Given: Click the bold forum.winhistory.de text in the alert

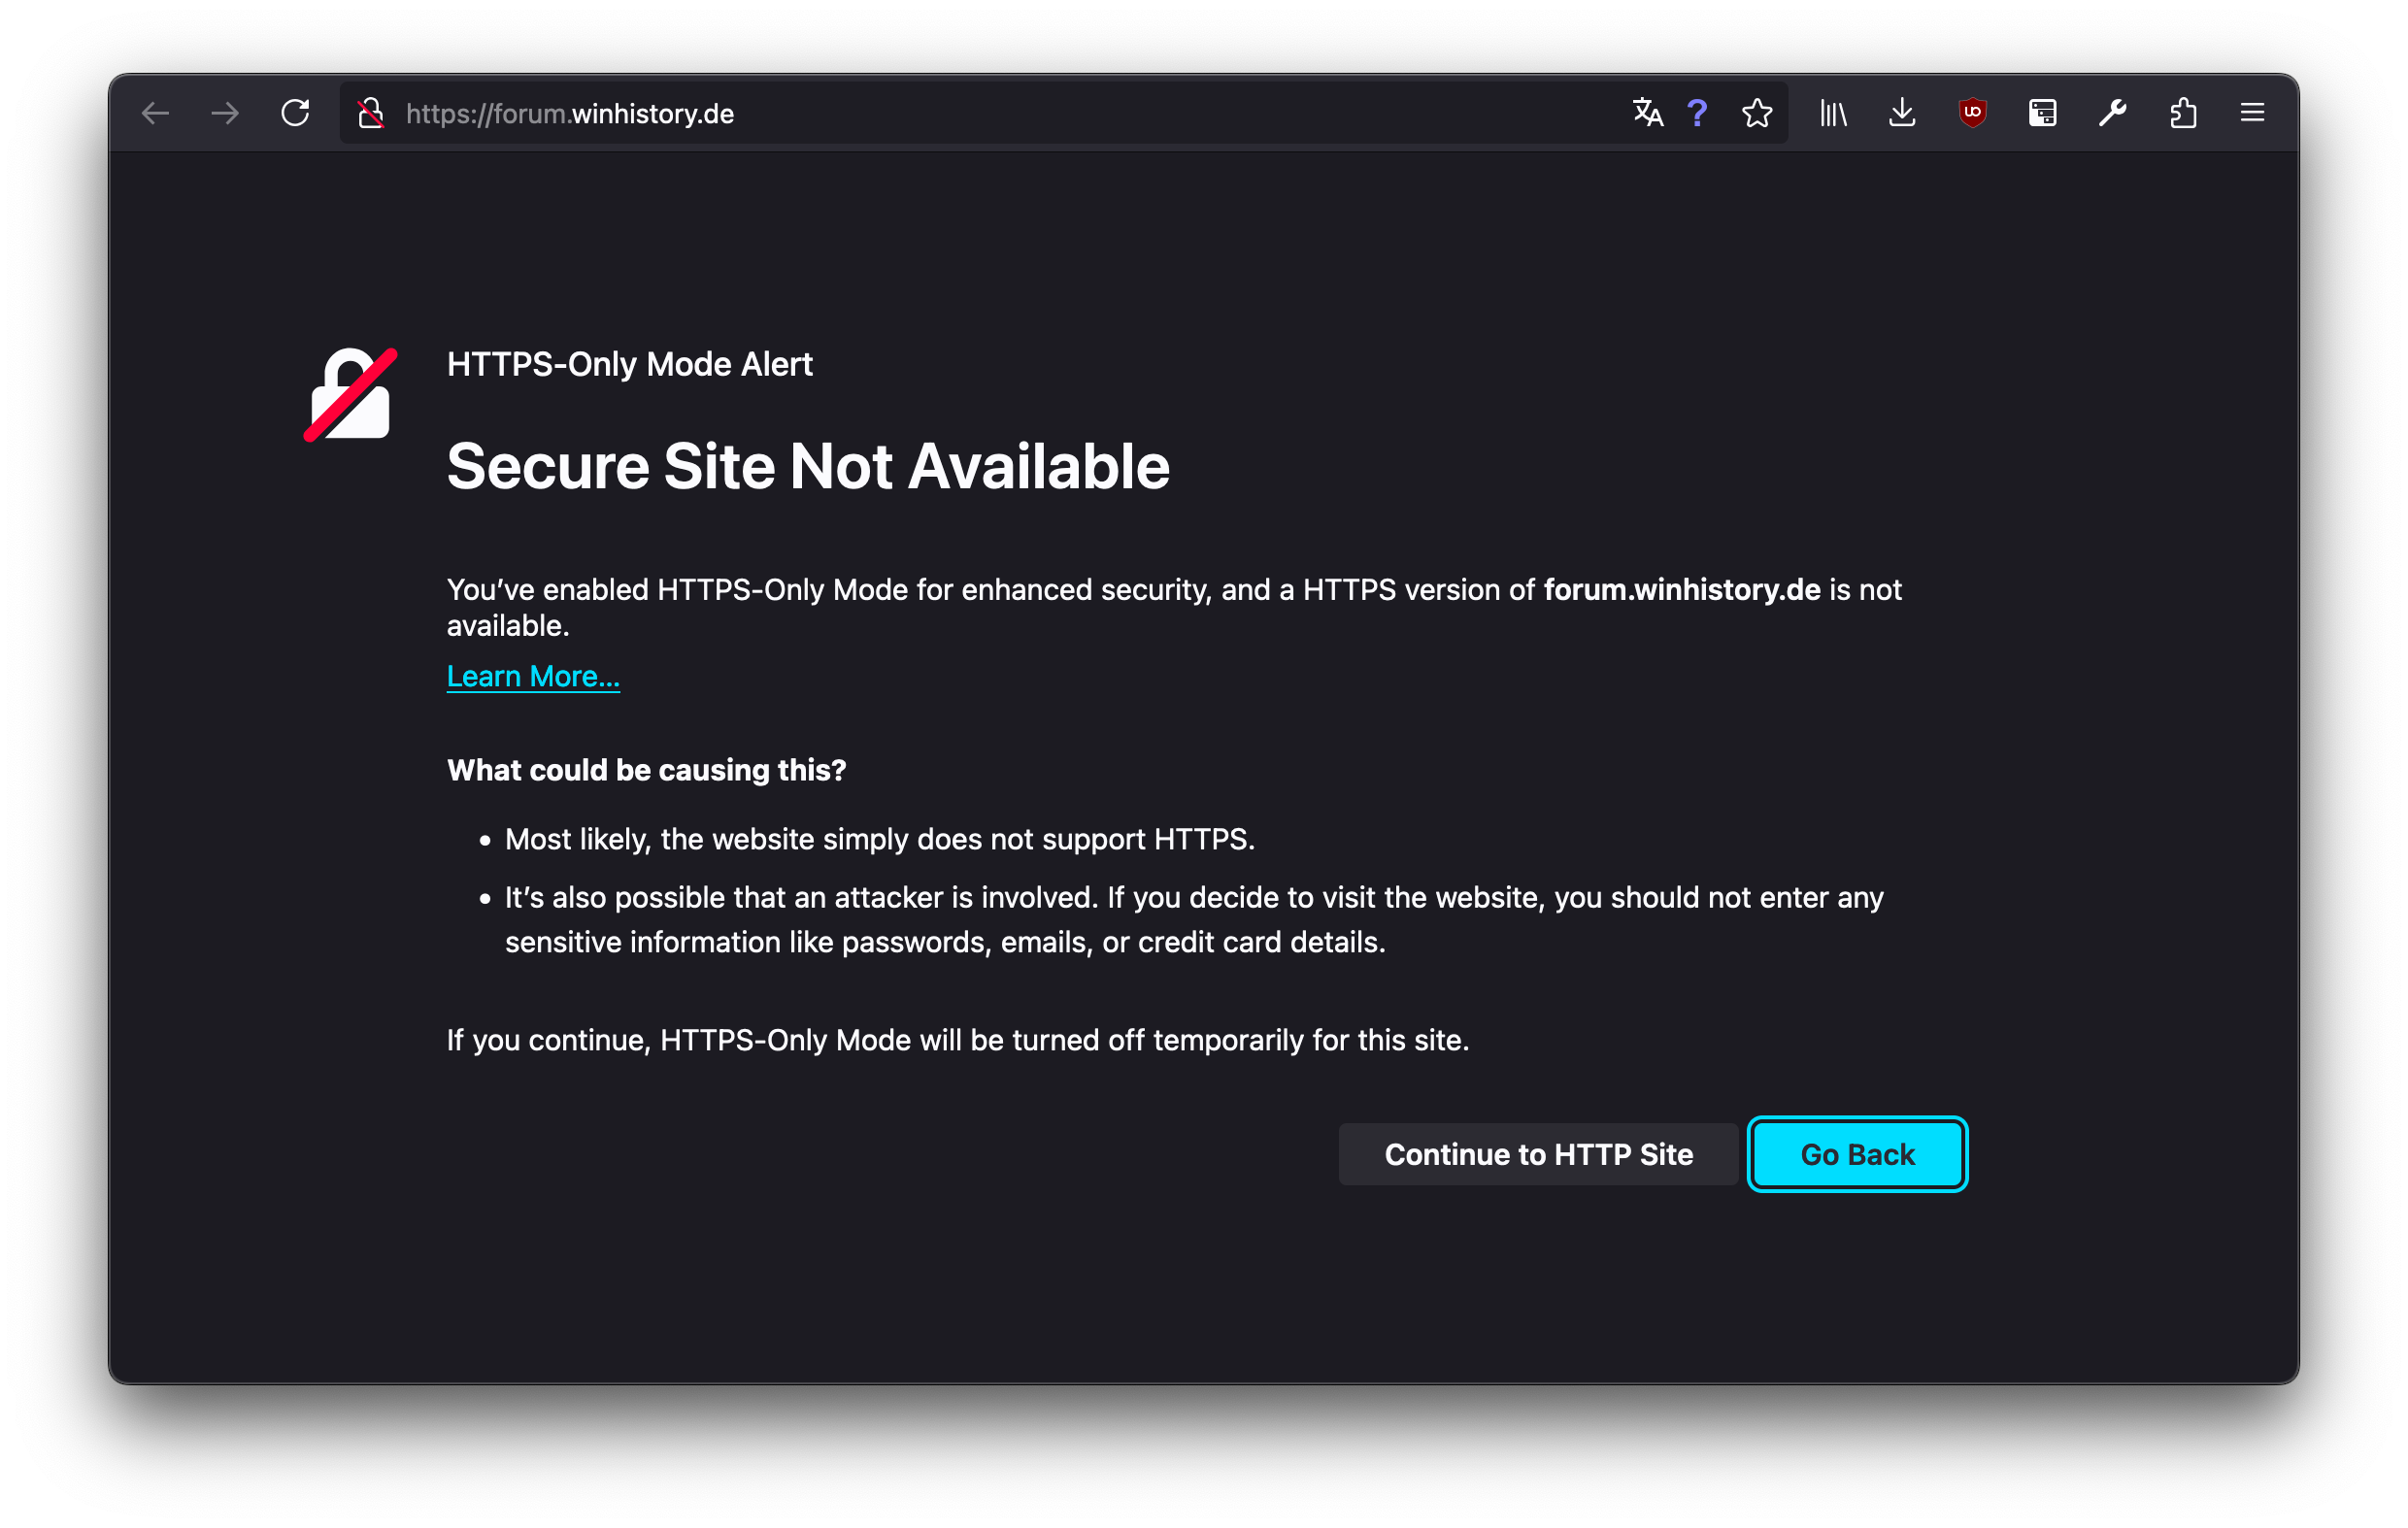Looking at the screenshot, I should (x=1682, y=590).
